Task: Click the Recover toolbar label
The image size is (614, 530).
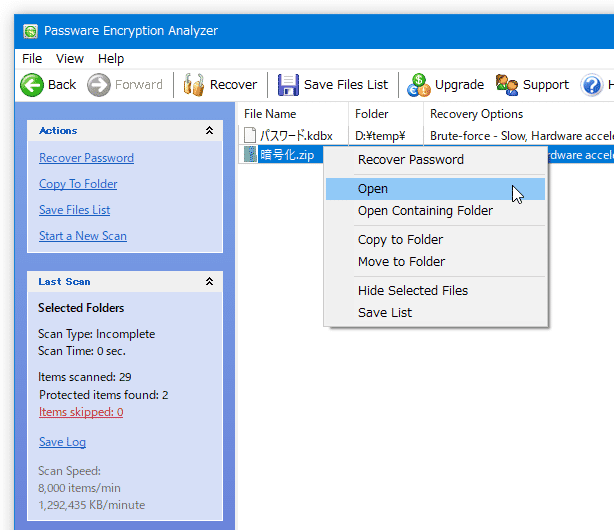Action: coord(233,85)
